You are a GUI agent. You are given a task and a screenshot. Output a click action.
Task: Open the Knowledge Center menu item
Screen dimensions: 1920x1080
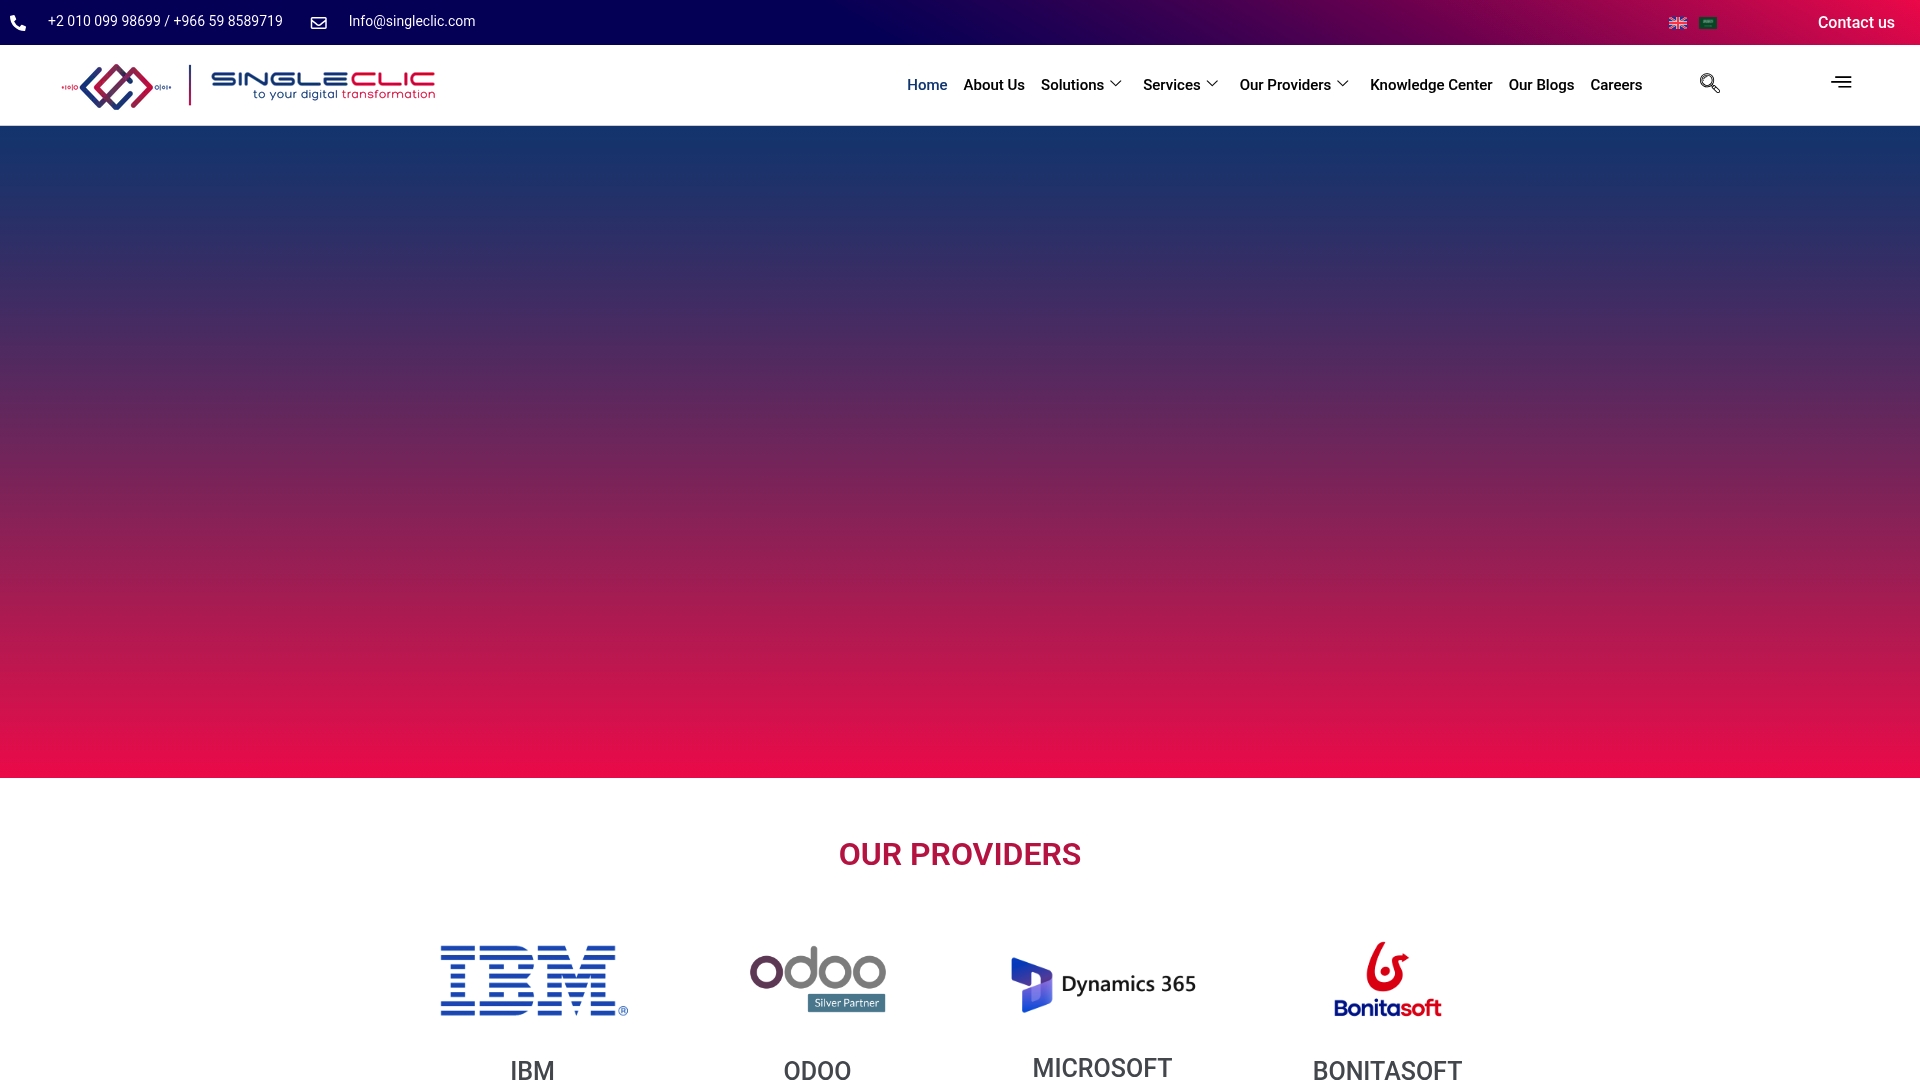pos(1430,85)
